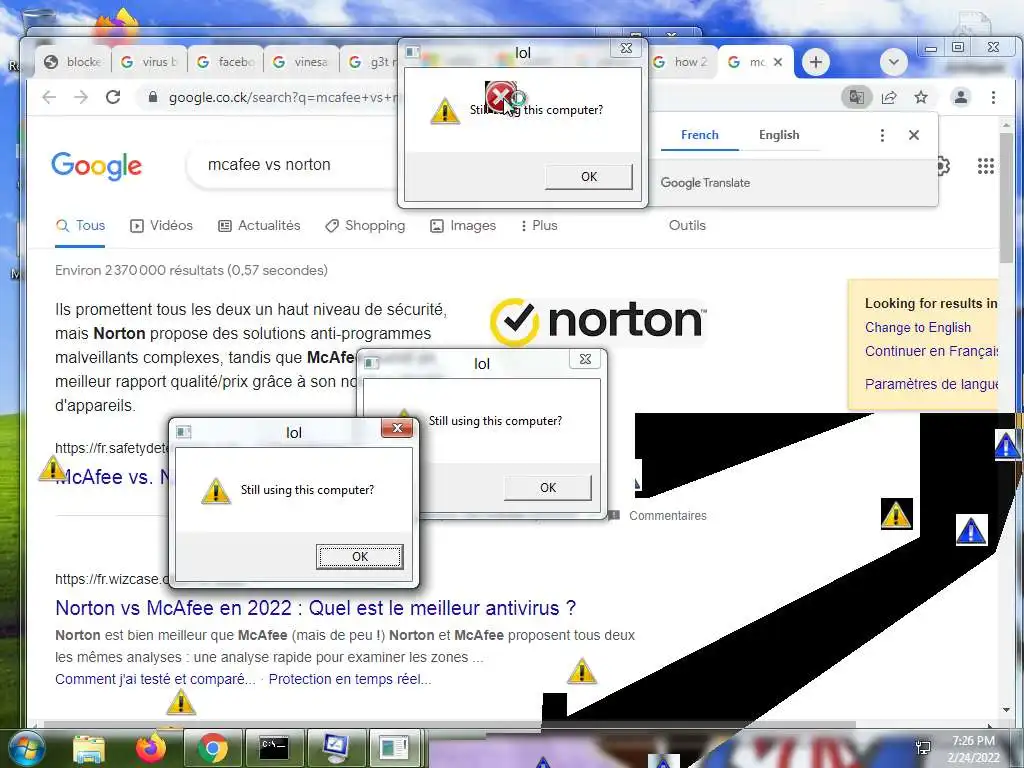Switch to the blocked tab
The height and width of the screenshot is (768, 1024).
[x=73, y=62]
